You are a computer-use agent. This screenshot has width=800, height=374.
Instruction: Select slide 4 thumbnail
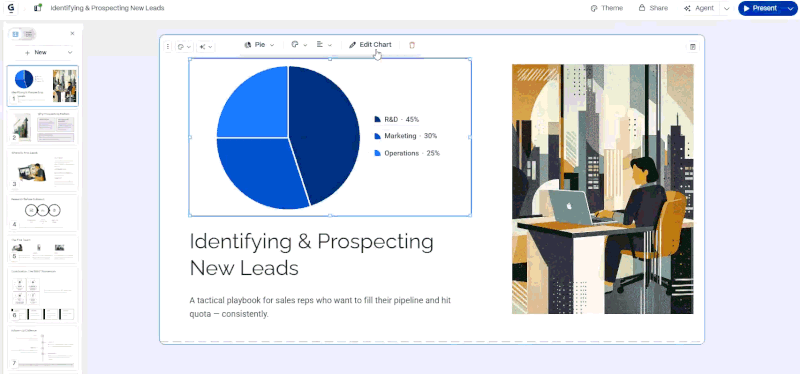[43, 213]
